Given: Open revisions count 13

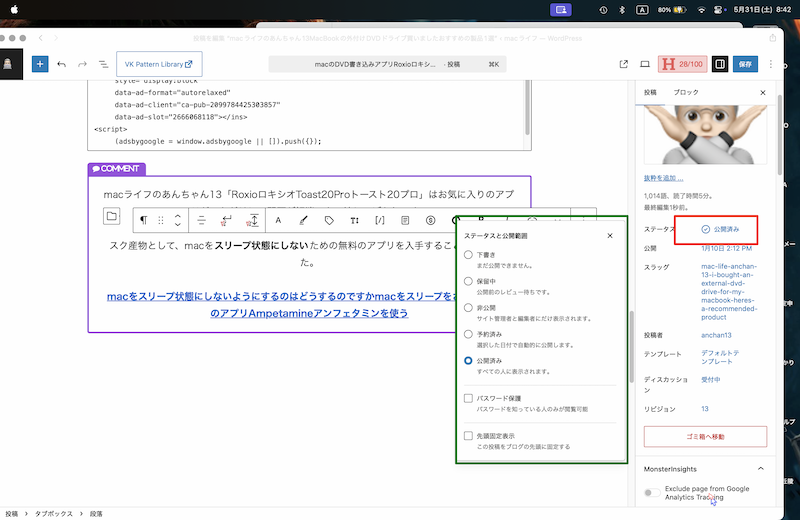Looking at the screenshot, I should (x=705, y=408).
